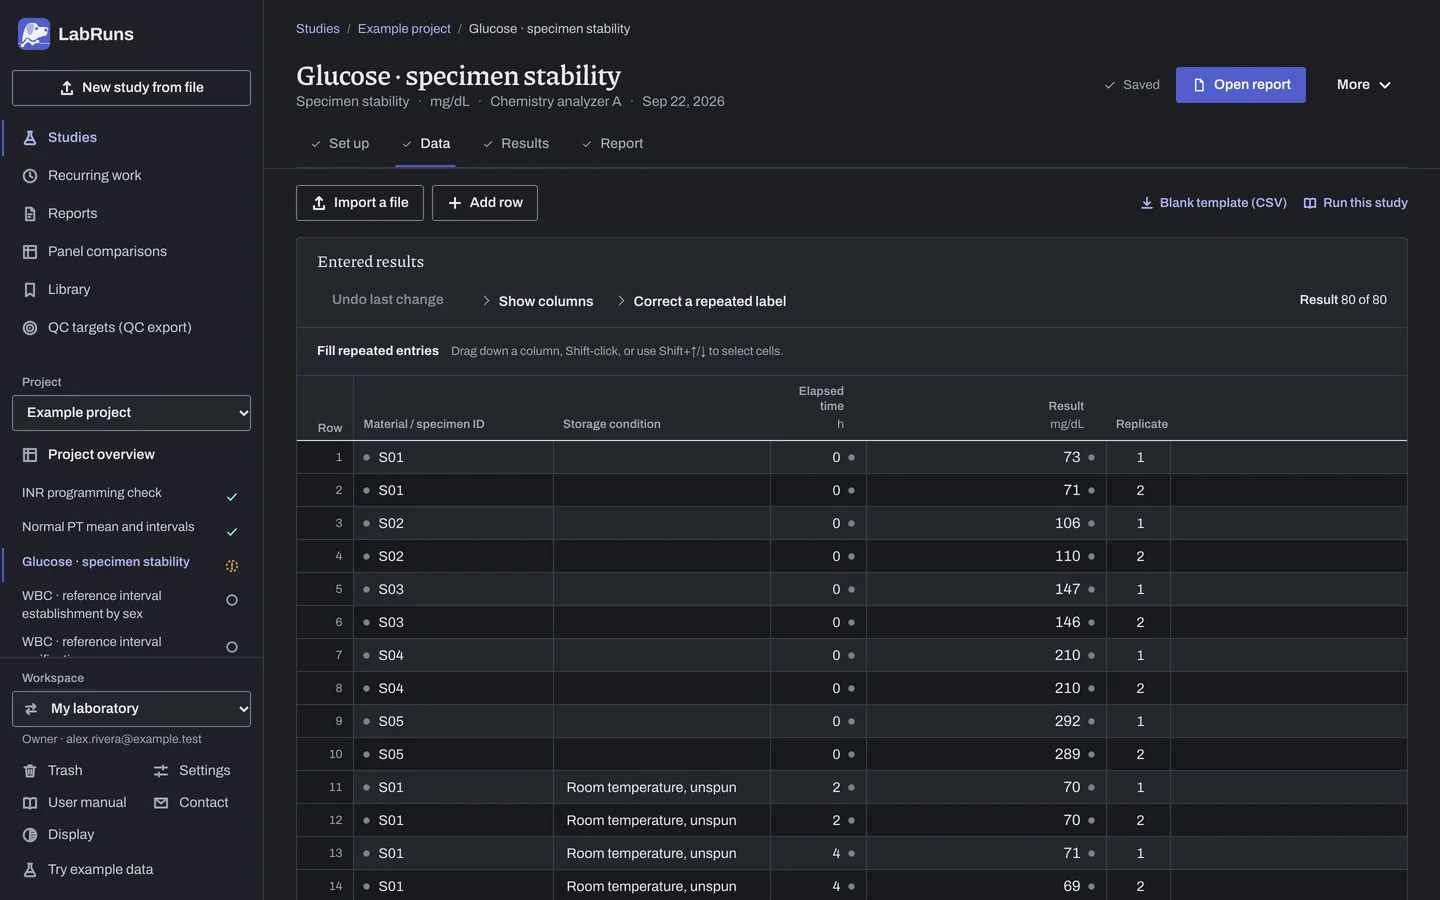Image resolution: width=1440 pixels, height=900 pixels.
Task: Click New study from file button
Action: pos(131,88)
